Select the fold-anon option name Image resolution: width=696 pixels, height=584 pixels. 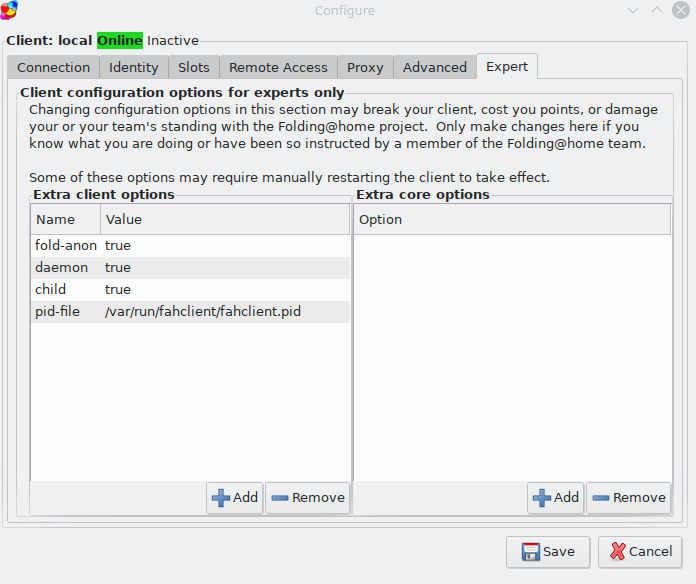click(66, 245)
